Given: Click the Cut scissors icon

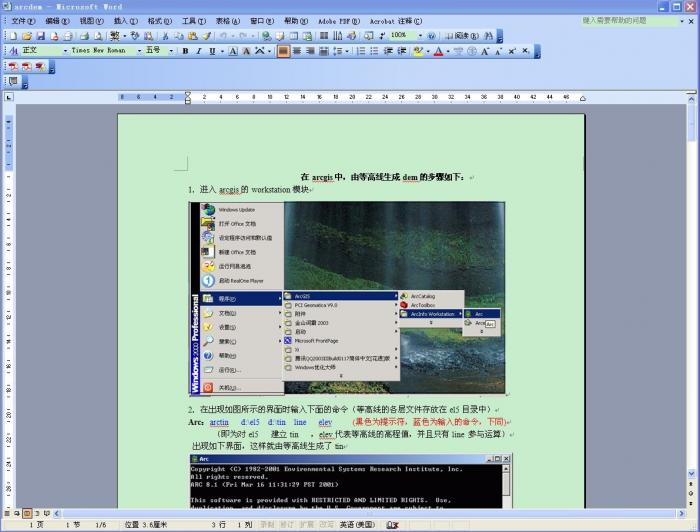Looking at the screenshot, I should 166,36.
